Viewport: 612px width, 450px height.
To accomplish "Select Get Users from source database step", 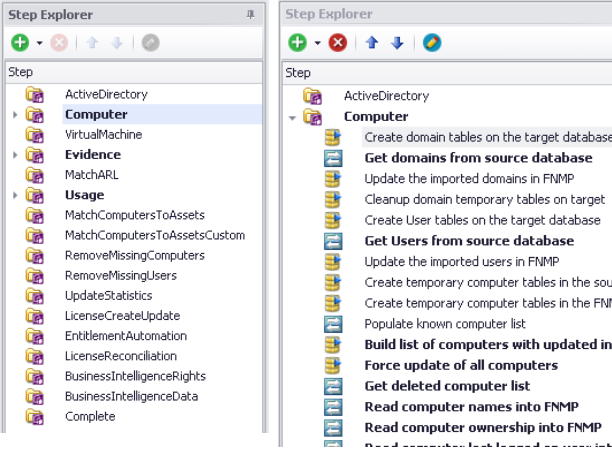I will click(469, 241).
